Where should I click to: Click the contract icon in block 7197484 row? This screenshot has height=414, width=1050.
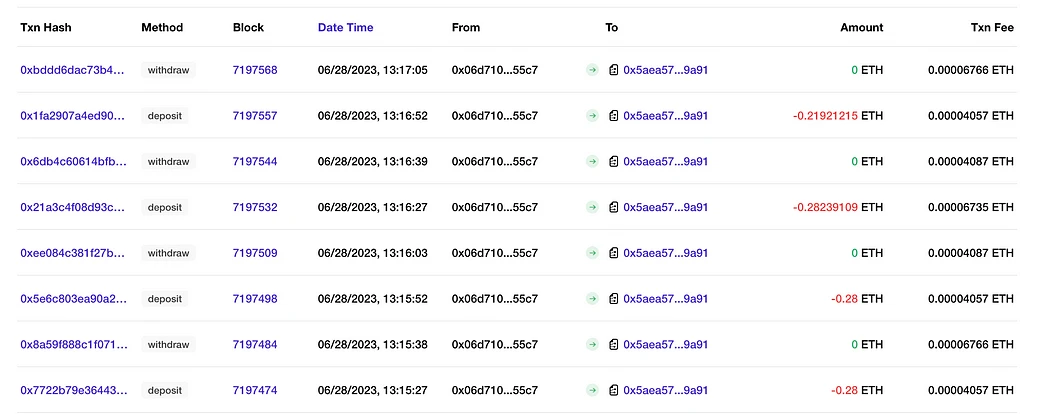(613, 344)
